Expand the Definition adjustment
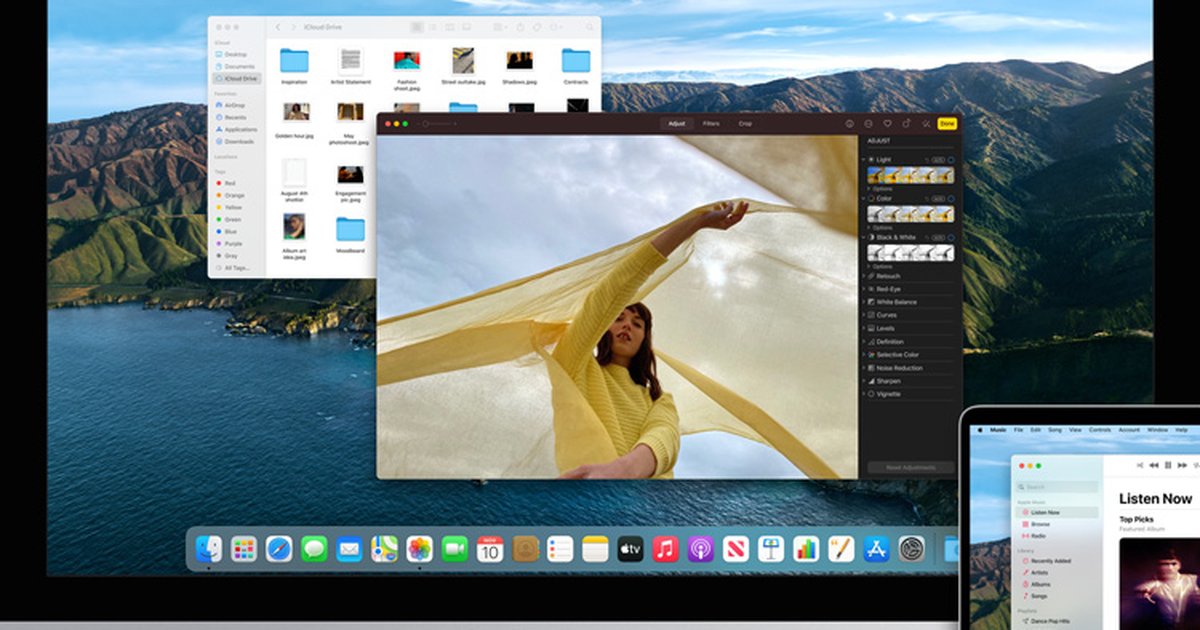 coord(864,342)
